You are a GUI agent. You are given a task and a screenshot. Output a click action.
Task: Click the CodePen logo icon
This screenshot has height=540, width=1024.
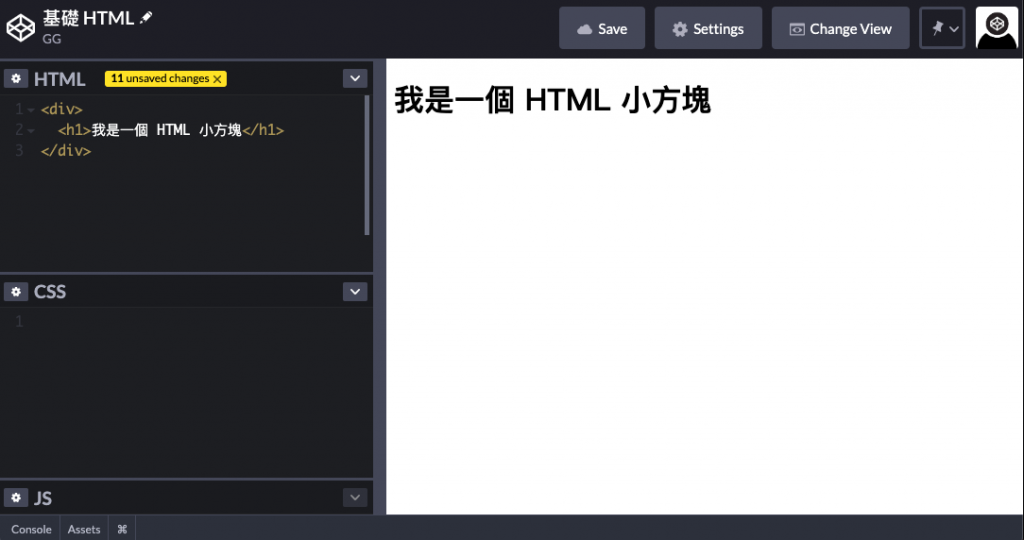pyautogui.click(x=20, y=28)
